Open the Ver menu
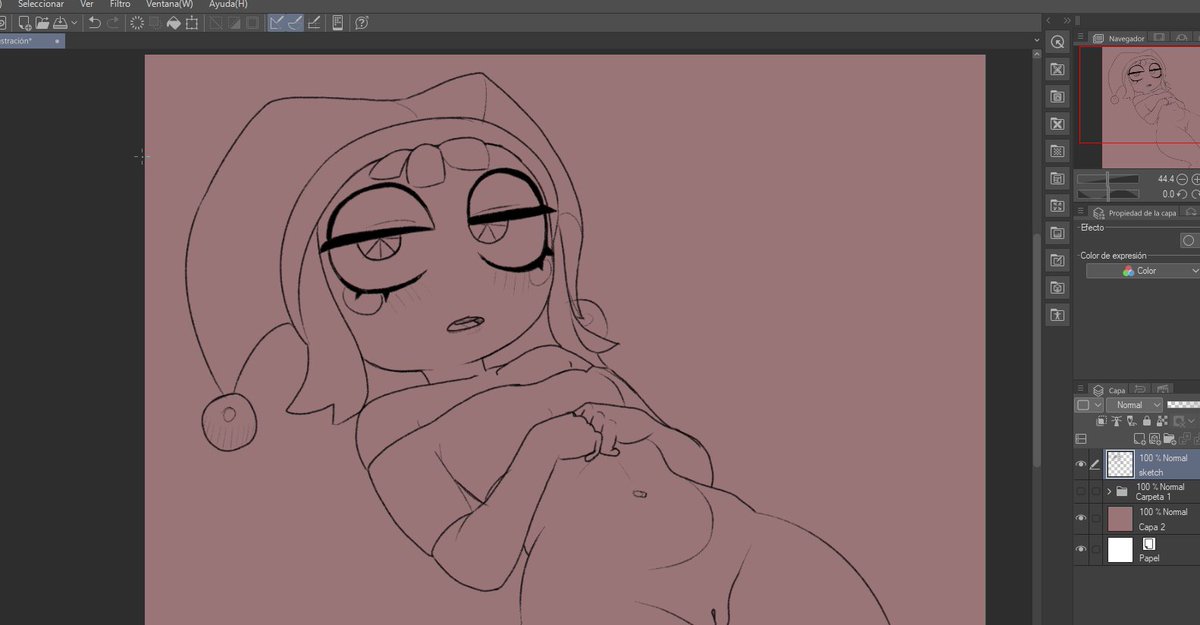The width and height of the screenshot is (1200, 625). [87, 4]
